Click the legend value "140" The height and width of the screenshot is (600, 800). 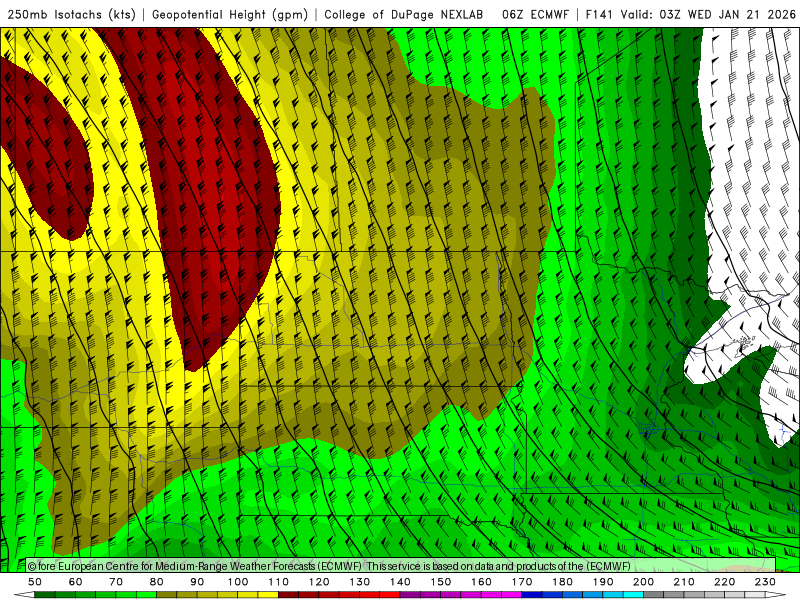point(400,582)
